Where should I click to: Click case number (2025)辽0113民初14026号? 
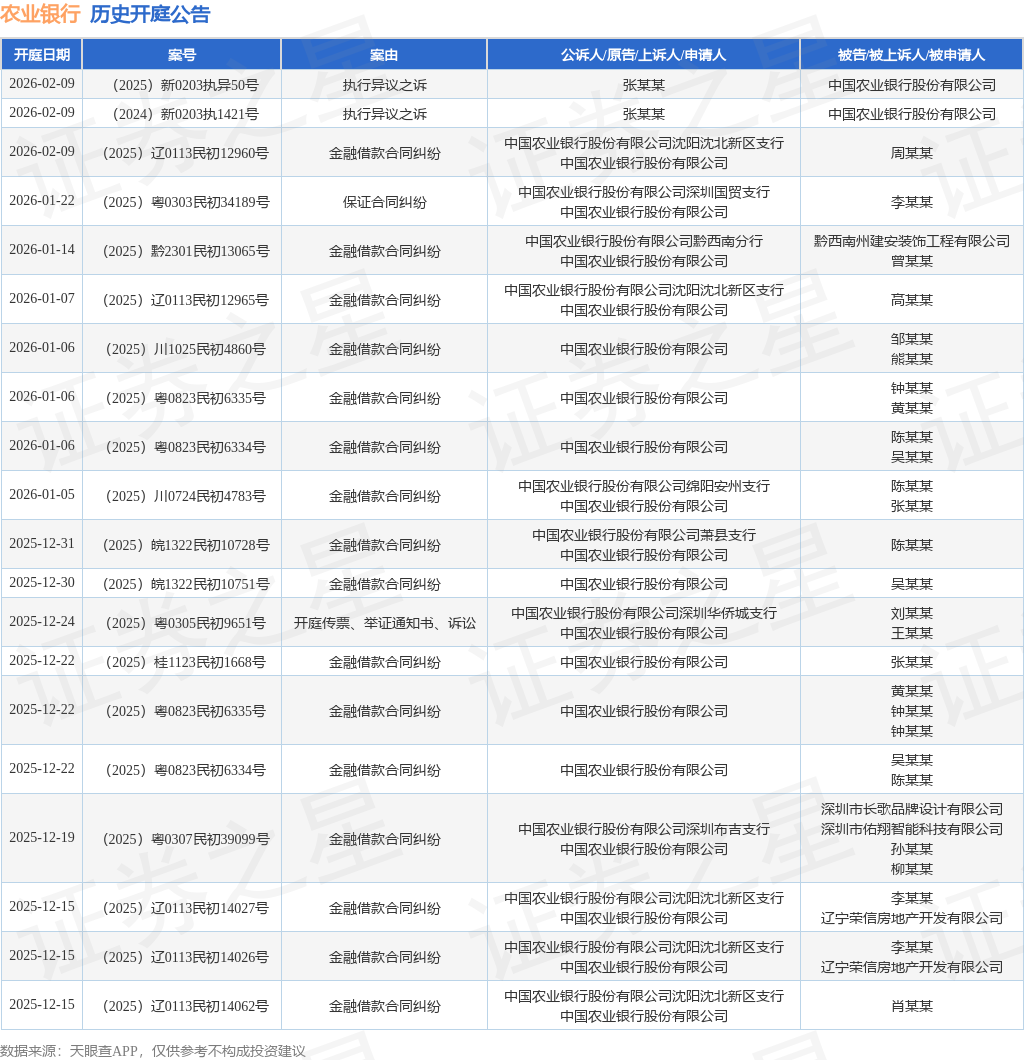[x=182, y=957]
